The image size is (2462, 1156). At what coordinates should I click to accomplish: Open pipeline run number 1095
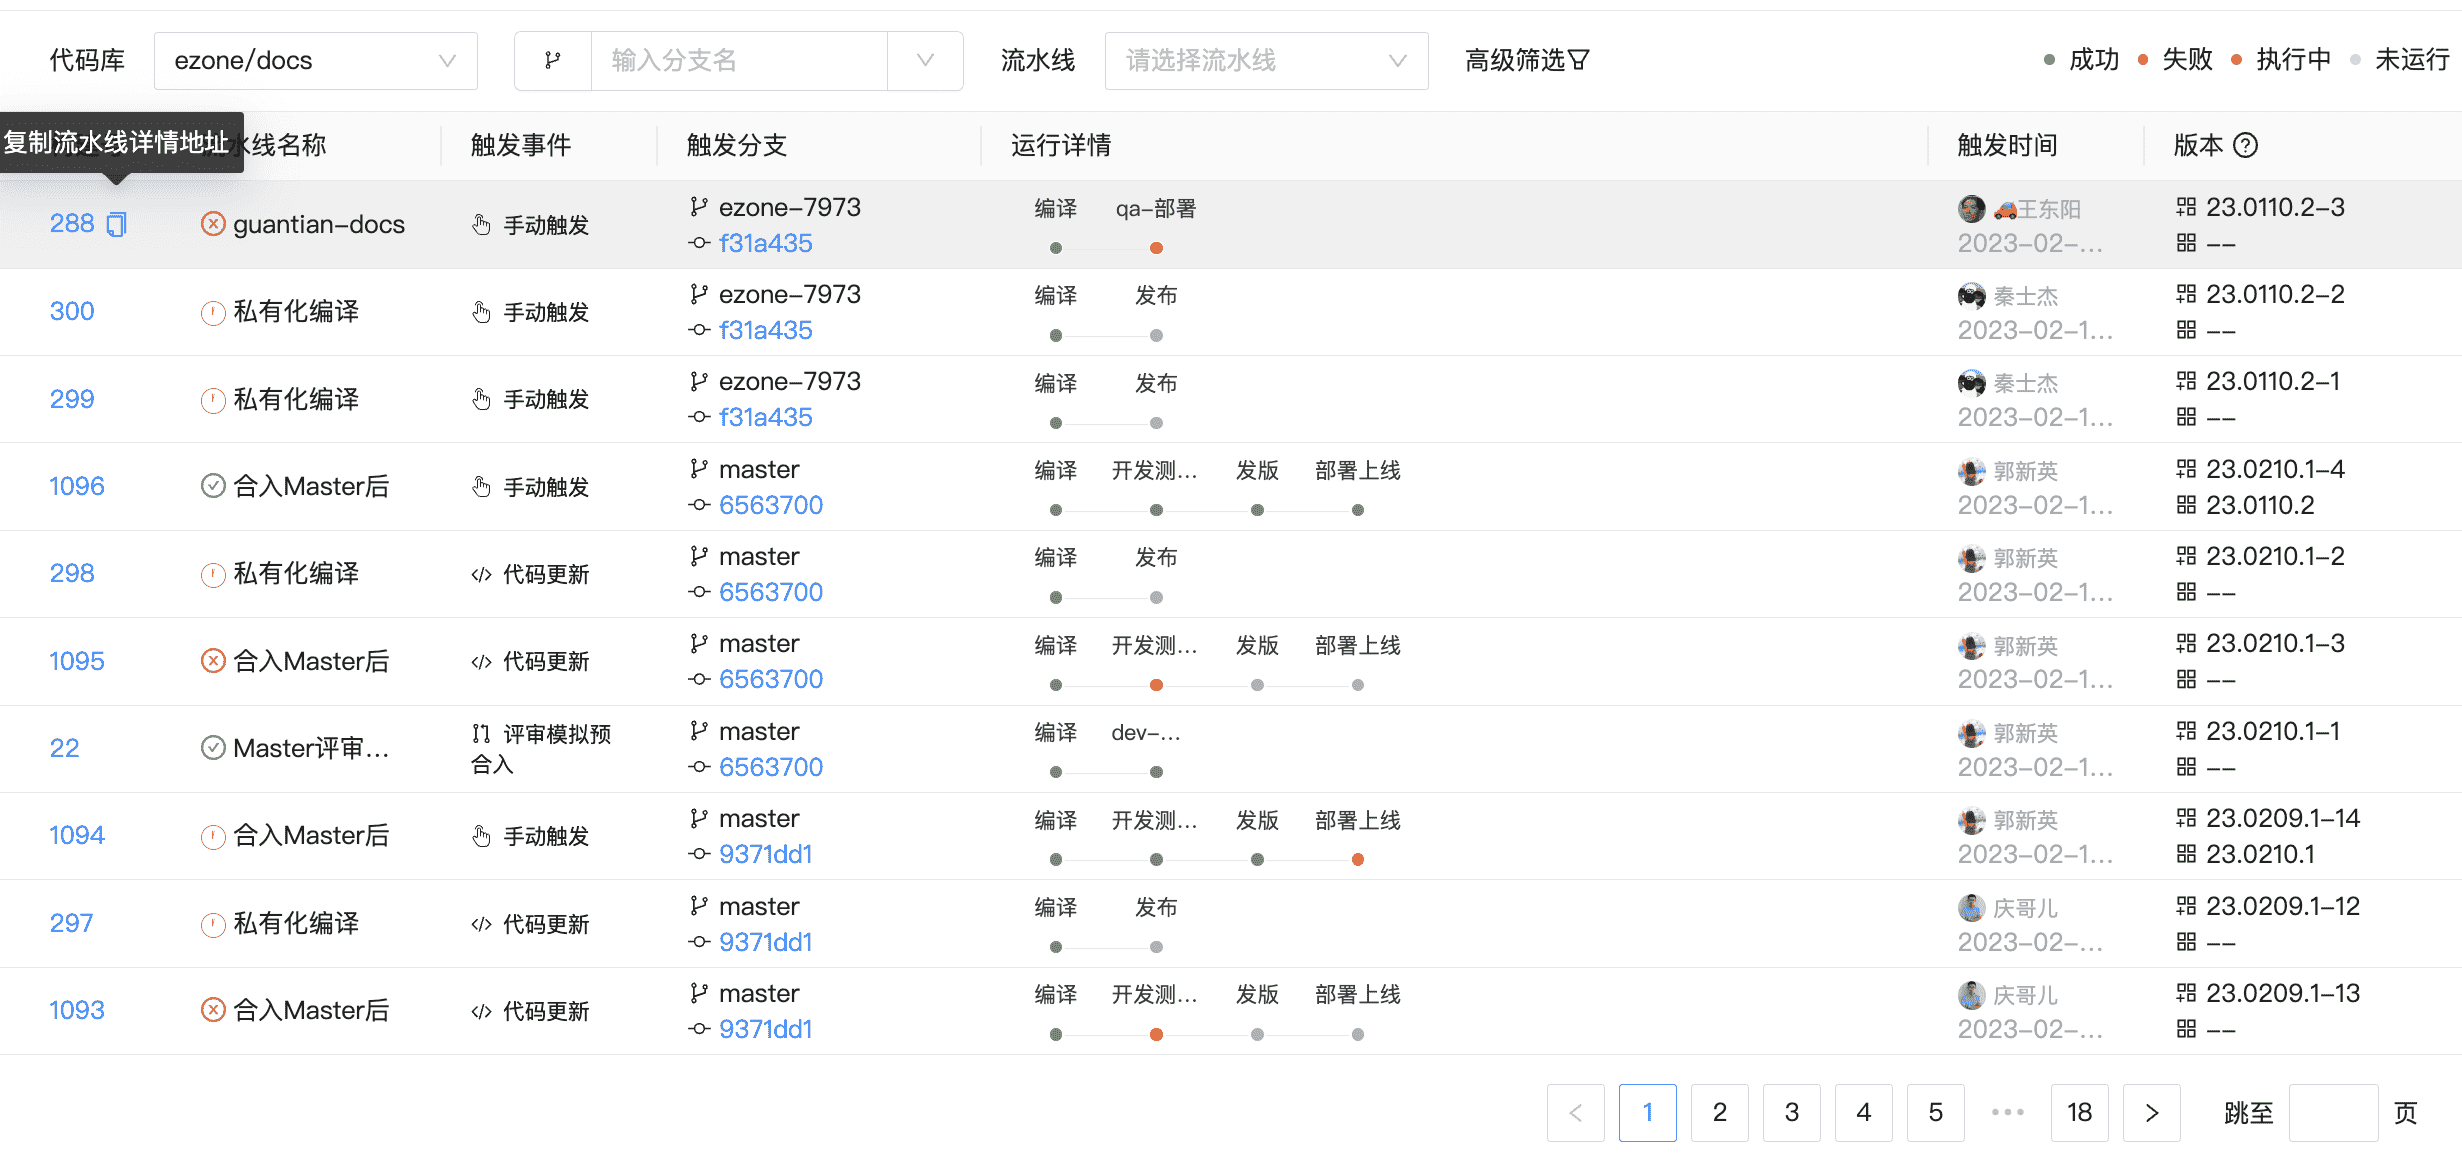[76, 661]
